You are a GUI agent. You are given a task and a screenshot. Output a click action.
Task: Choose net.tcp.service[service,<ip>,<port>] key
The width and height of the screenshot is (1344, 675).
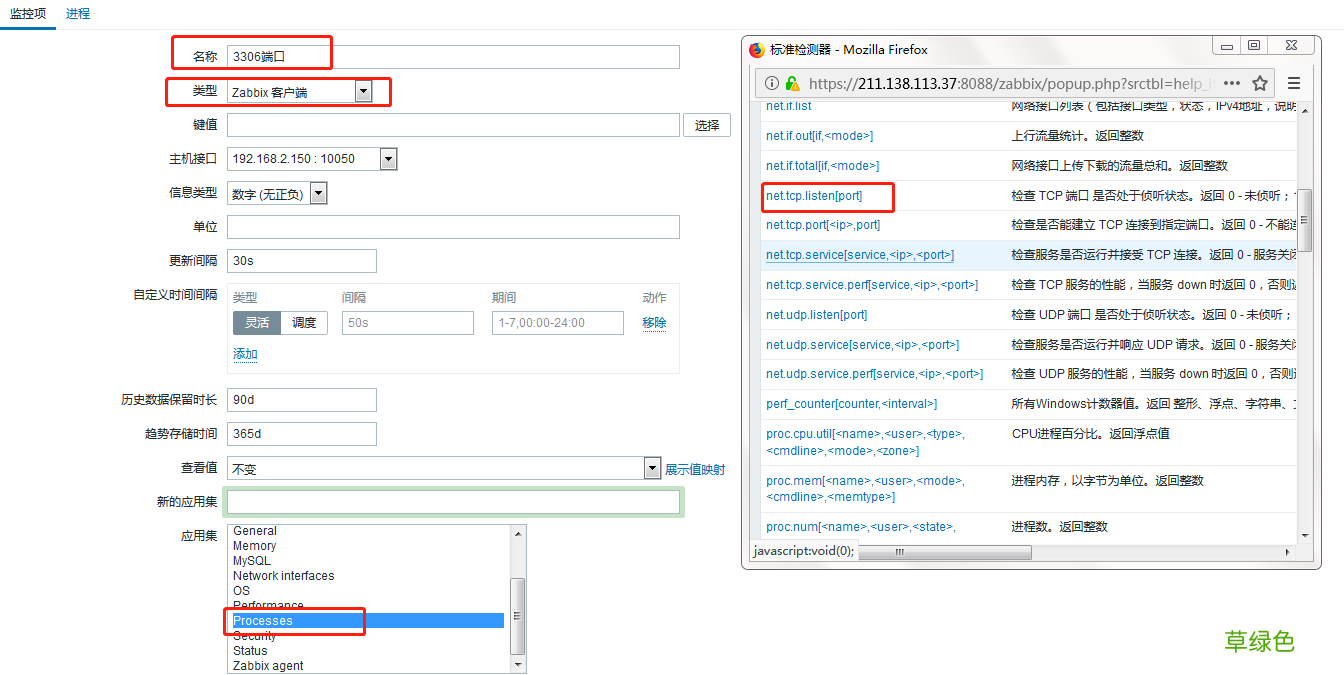[x=860, y=255]
